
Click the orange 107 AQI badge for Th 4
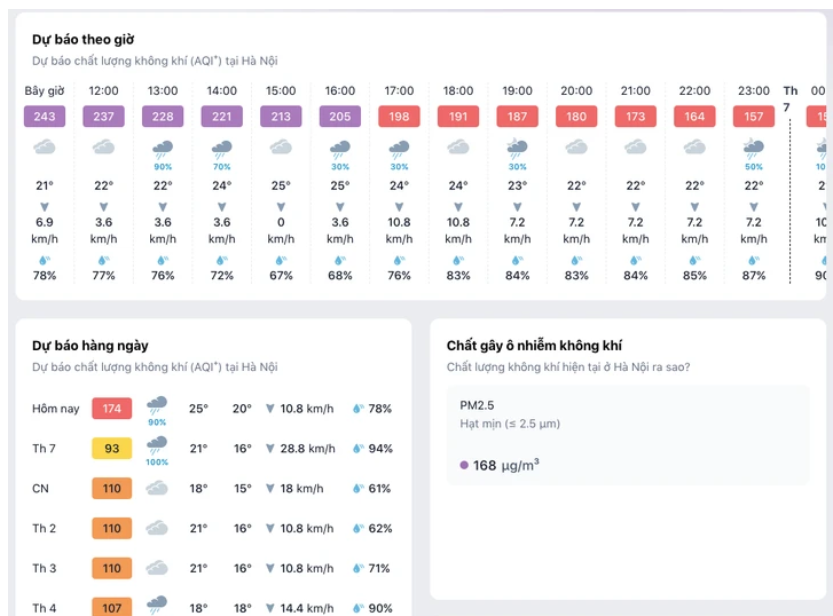[x=112, y=606]
